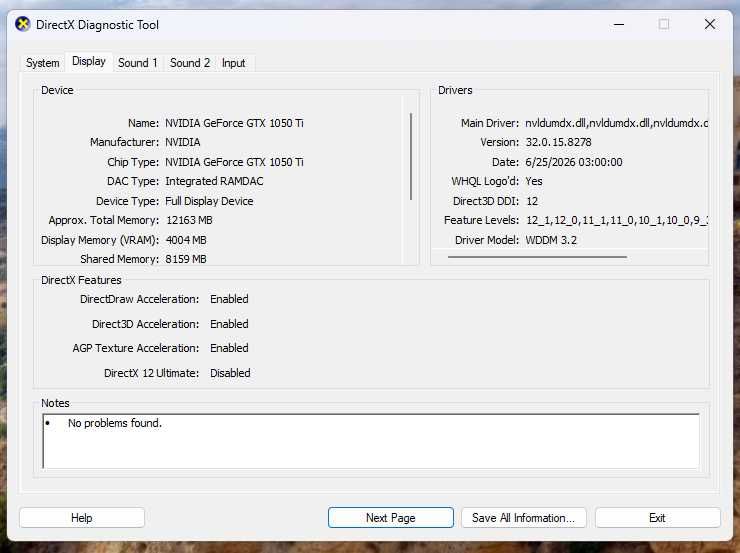Click the WDDM 3.2 driver model value
Image resolution: width=740 pixels, height=553 pixels.
551,240
